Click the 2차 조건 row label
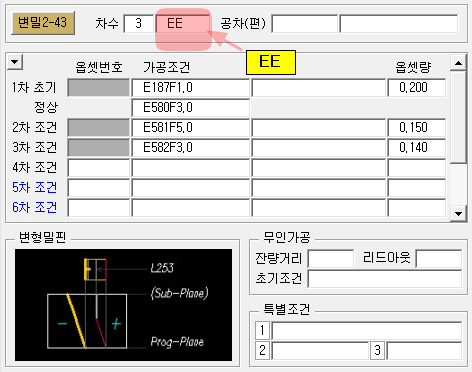The height and width of the screenshot is (372, 472). coord(34,127)
